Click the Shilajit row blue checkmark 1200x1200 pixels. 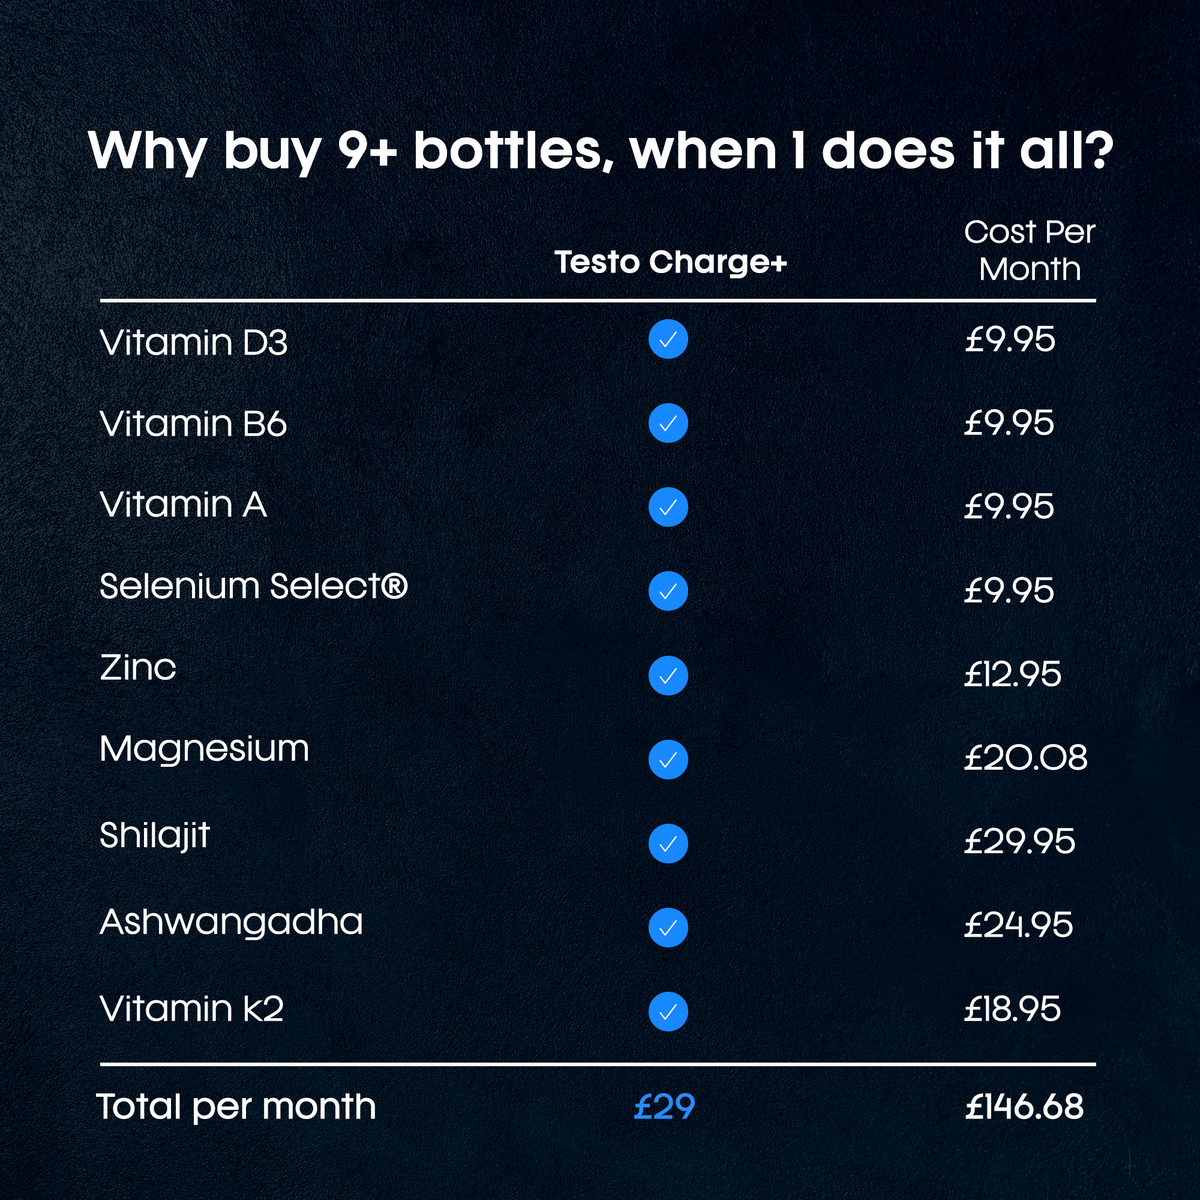[668, 844]
